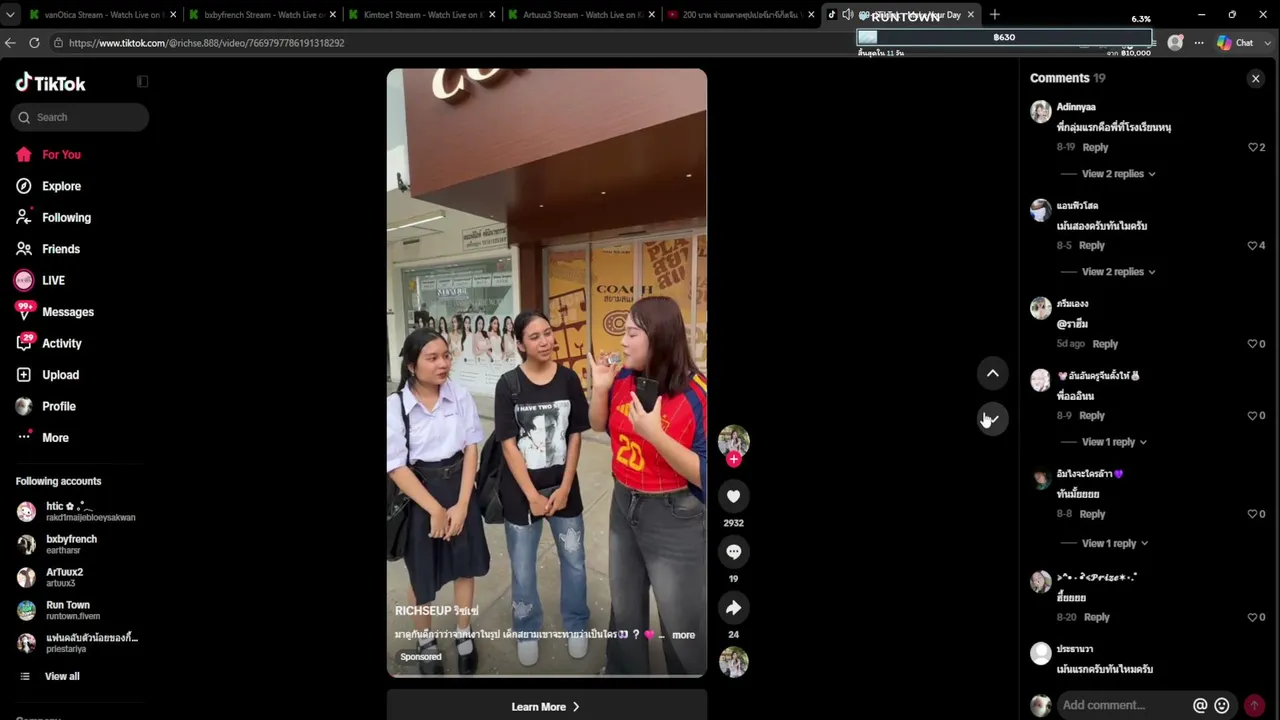This screenshot has width=1280, height=720.
Task: Click the Learn More button
Action: 546,707
